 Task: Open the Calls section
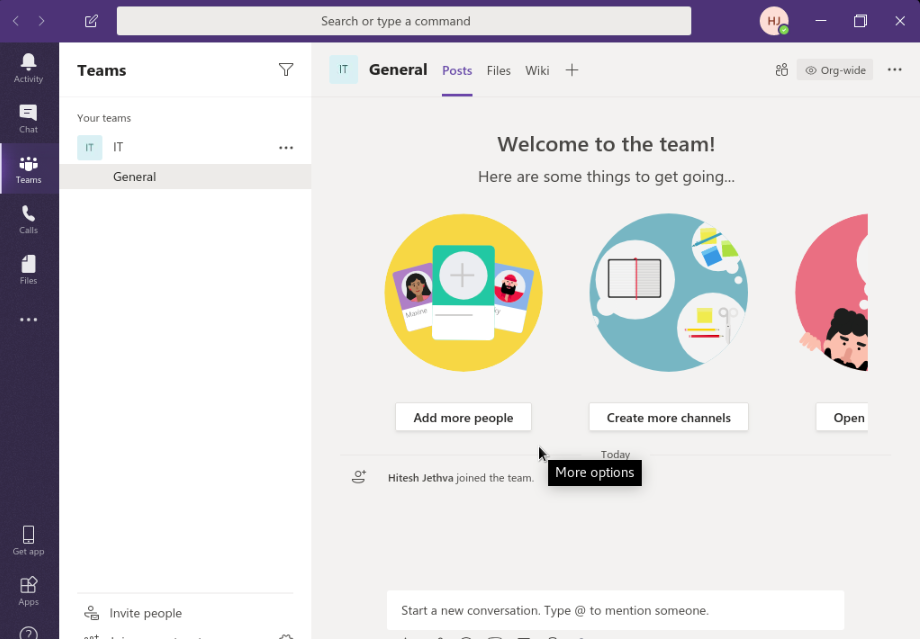coord(28,219)
